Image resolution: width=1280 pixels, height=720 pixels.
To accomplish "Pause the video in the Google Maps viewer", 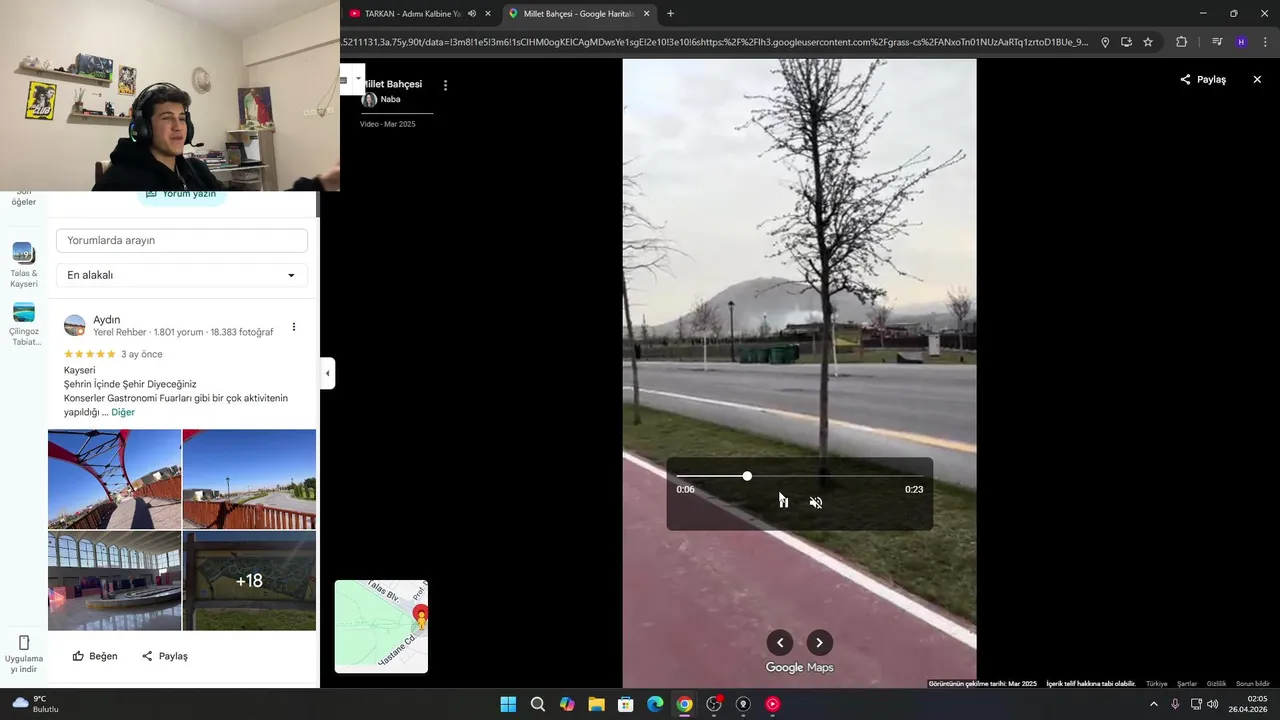I will point(784,502).
